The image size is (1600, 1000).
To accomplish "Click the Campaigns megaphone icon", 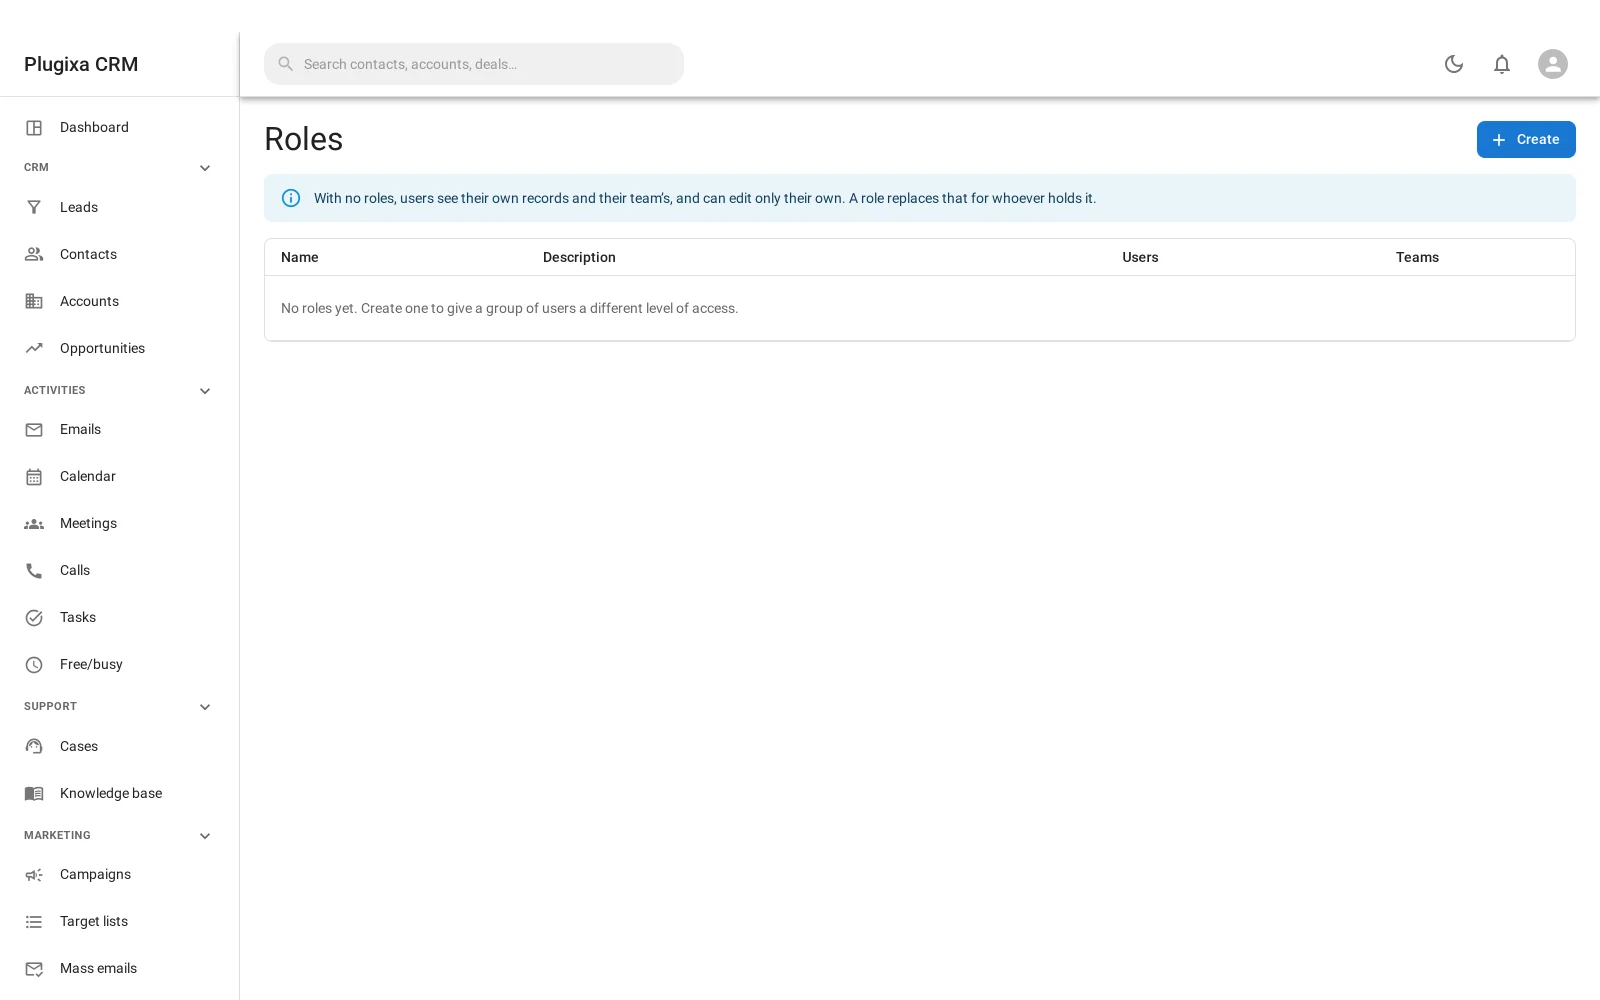I will (x=34, y=875).
